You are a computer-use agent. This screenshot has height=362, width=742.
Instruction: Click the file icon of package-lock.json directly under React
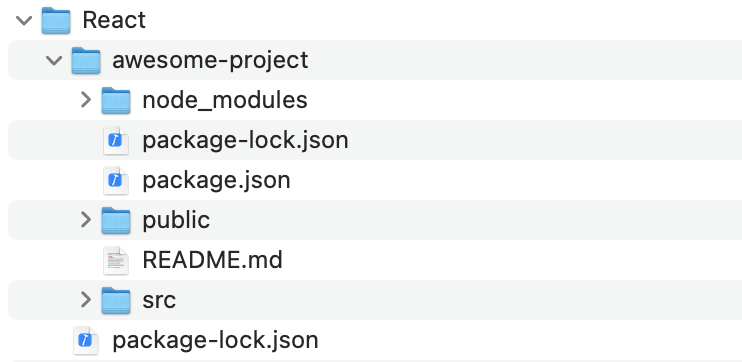tap(86, 340)
